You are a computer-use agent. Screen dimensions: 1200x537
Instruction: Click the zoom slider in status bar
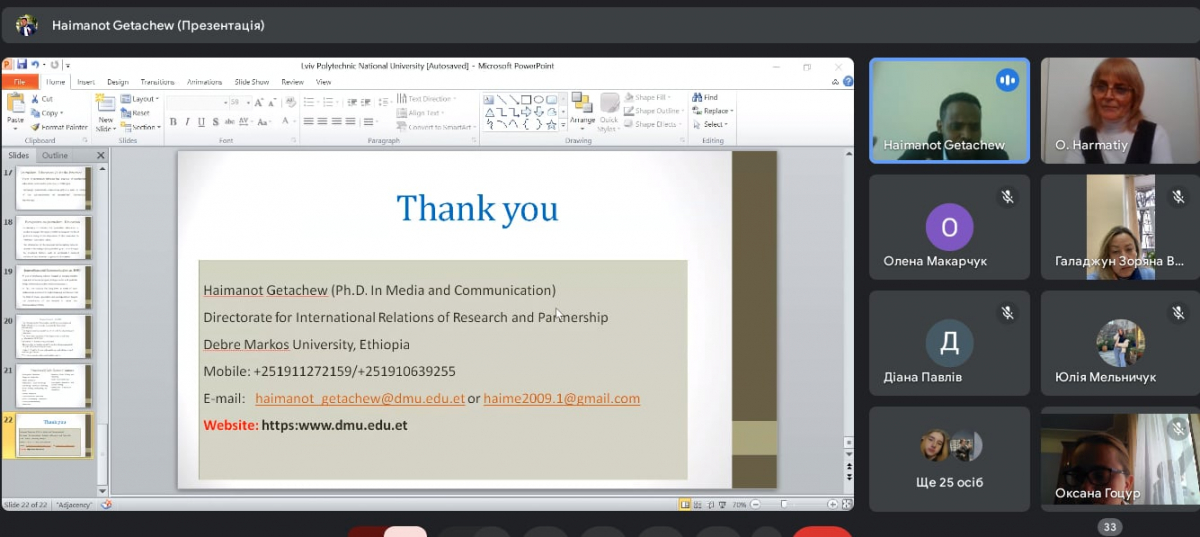(783, 505)
